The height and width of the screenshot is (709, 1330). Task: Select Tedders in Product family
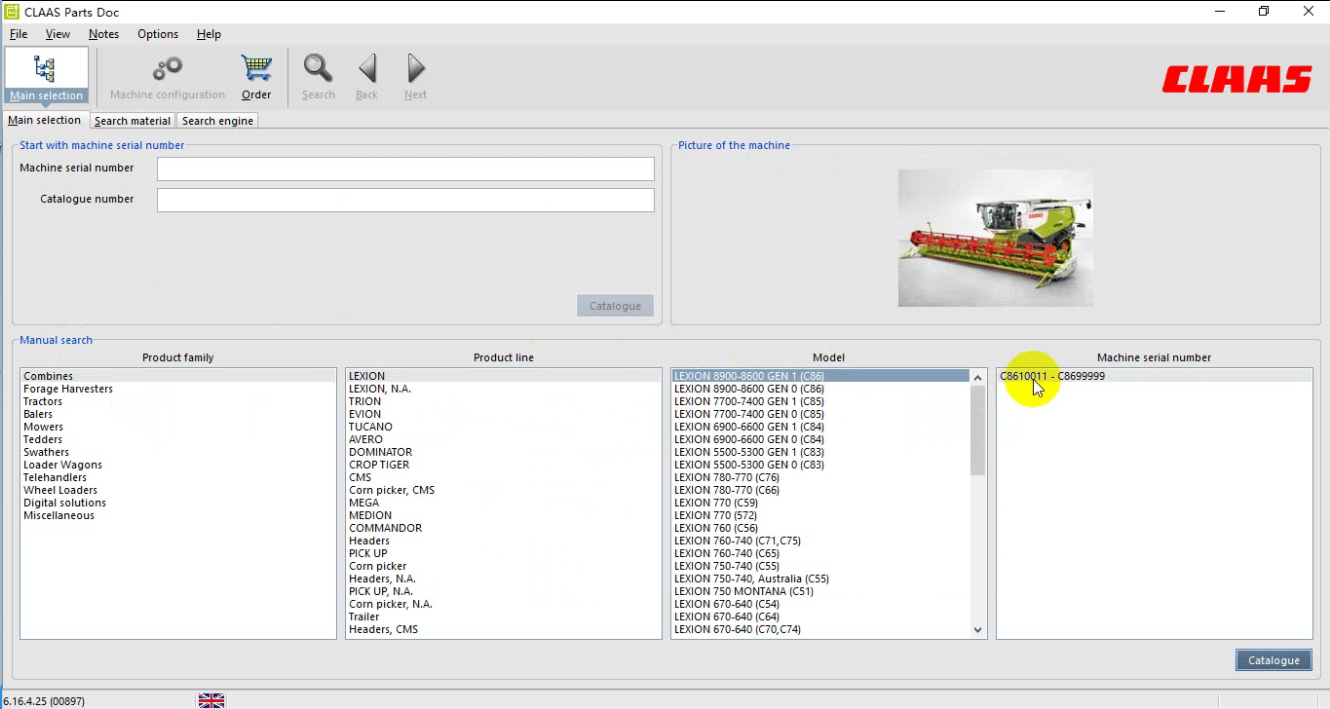[x=178, y=439]
